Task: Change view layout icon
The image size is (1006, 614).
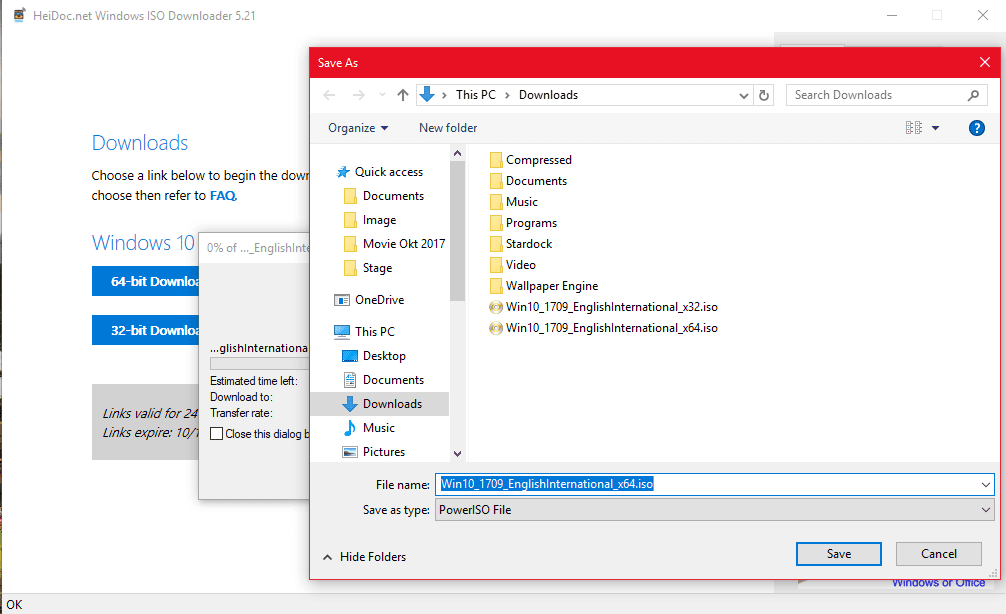Action: coord(914,128)
